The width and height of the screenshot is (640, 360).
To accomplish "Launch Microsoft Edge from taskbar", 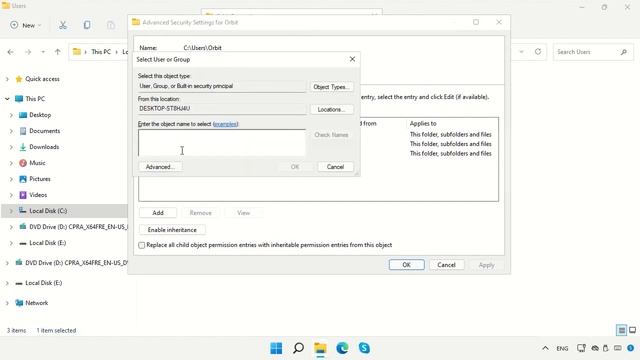I will click(x=342, y=348).
